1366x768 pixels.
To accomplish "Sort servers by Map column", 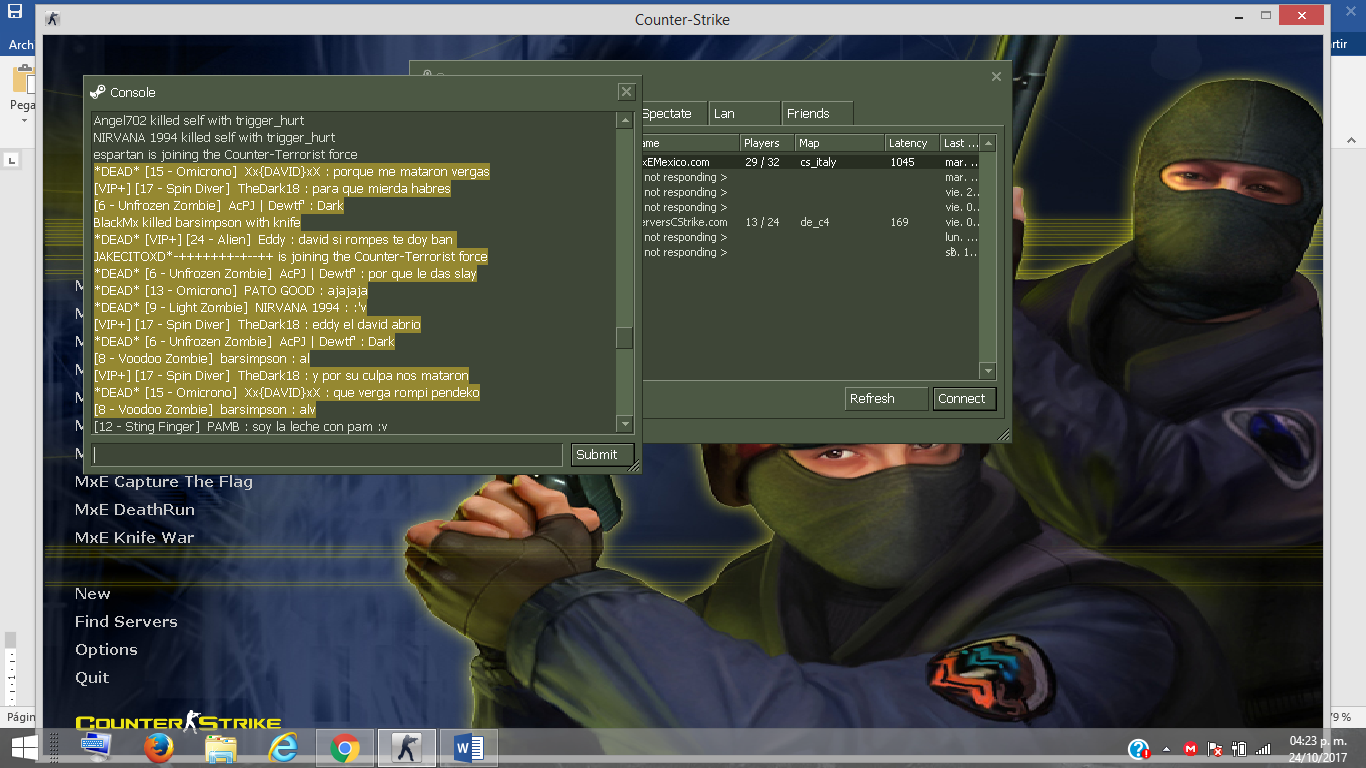I will point(840,143).
